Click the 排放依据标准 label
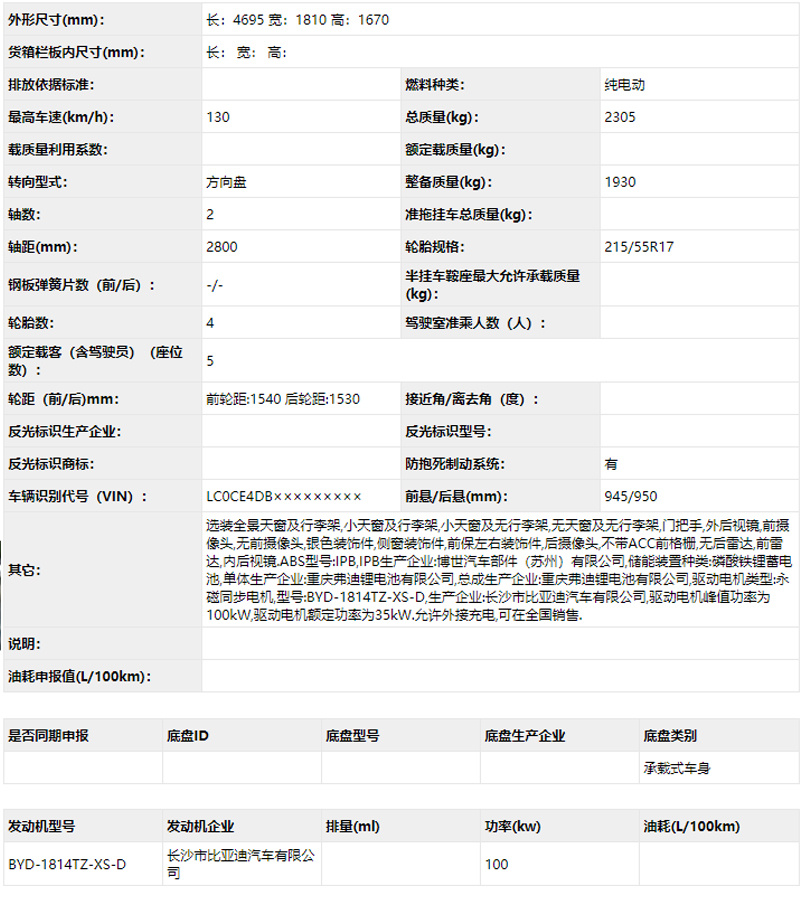The image size is (800, 900). tap(51, 85)
